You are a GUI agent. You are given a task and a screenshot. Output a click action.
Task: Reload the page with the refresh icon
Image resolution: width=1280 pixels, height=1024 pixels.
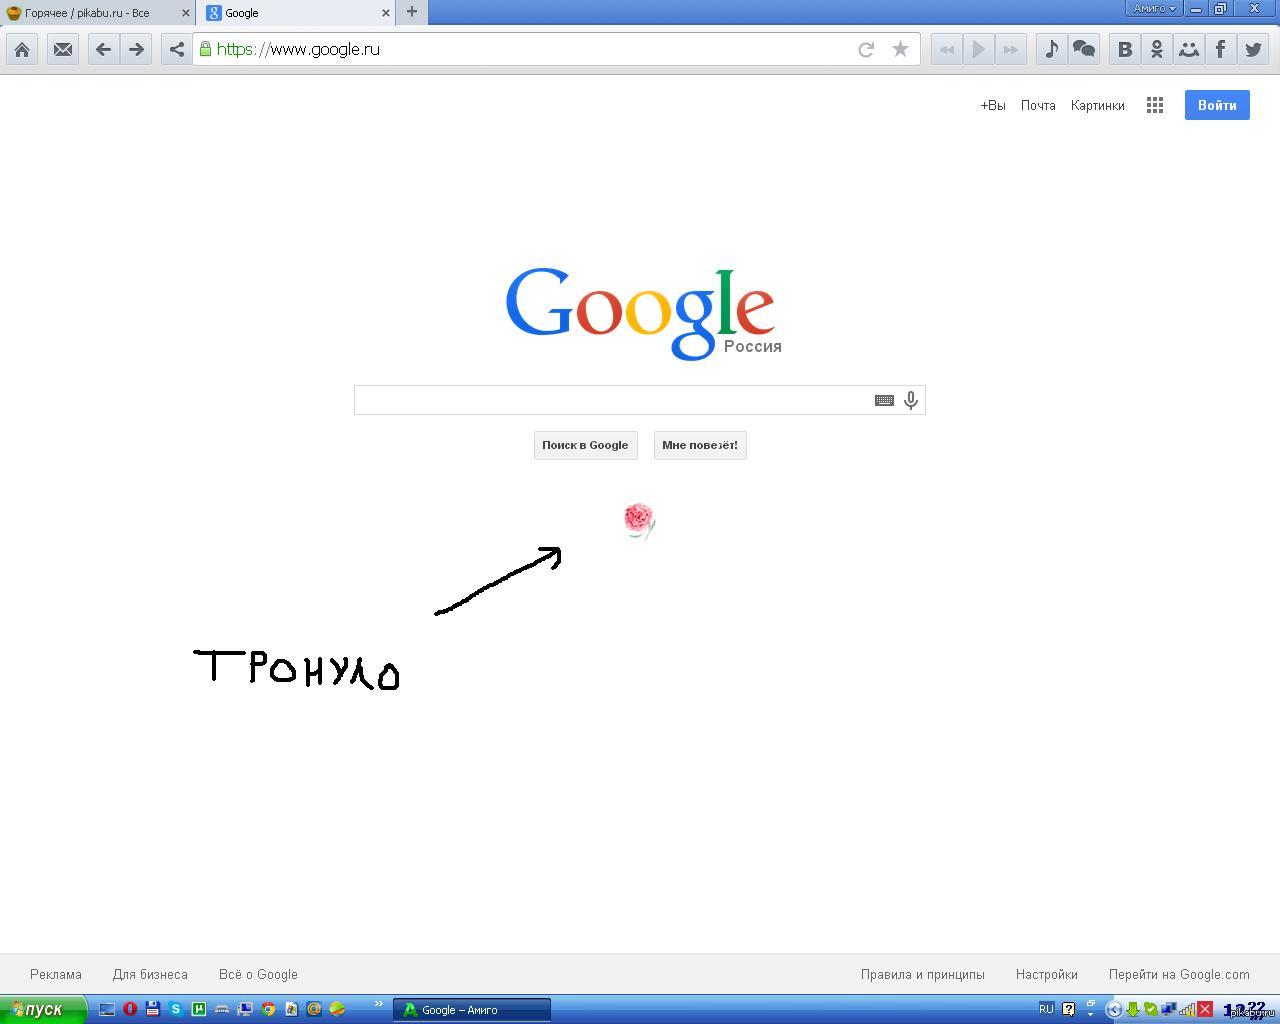866,49
